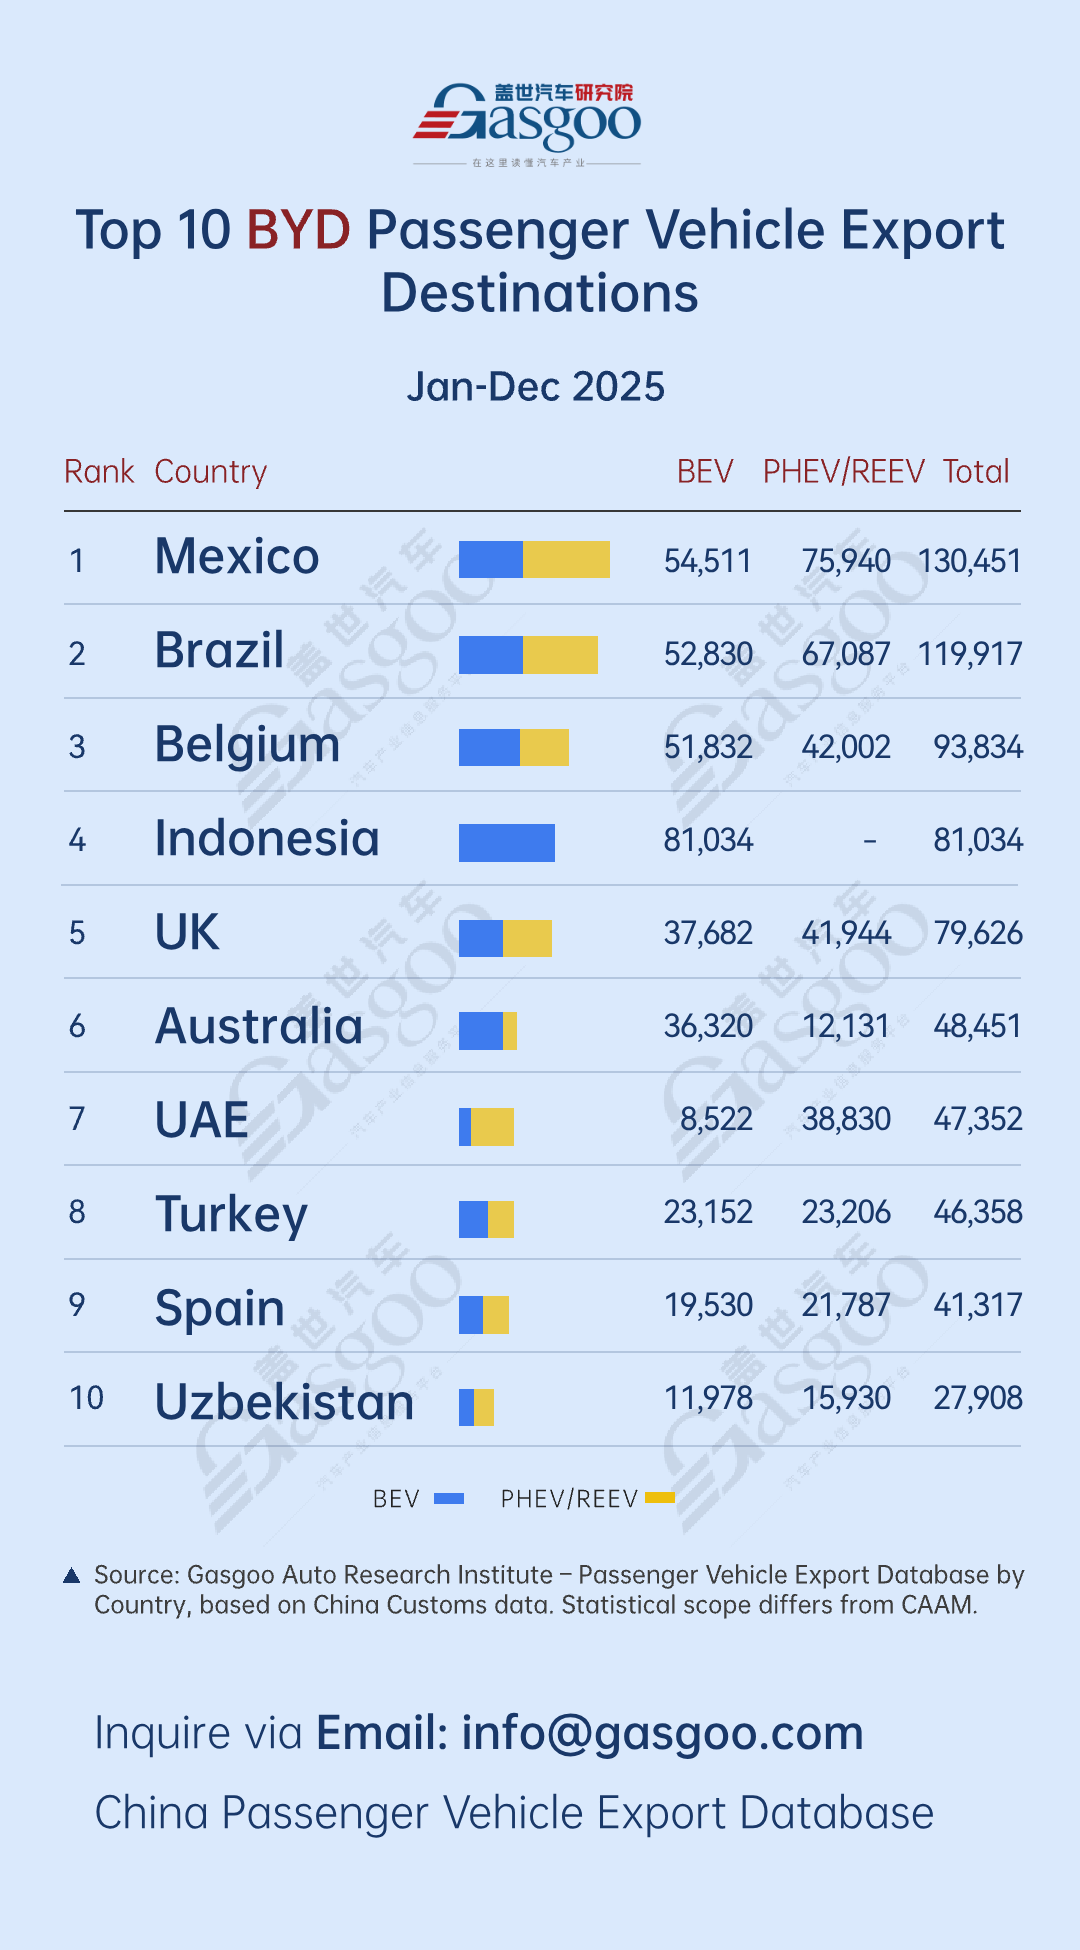
Task: Click Australia's blue BEV bar segment
Action: [481, 1031]
